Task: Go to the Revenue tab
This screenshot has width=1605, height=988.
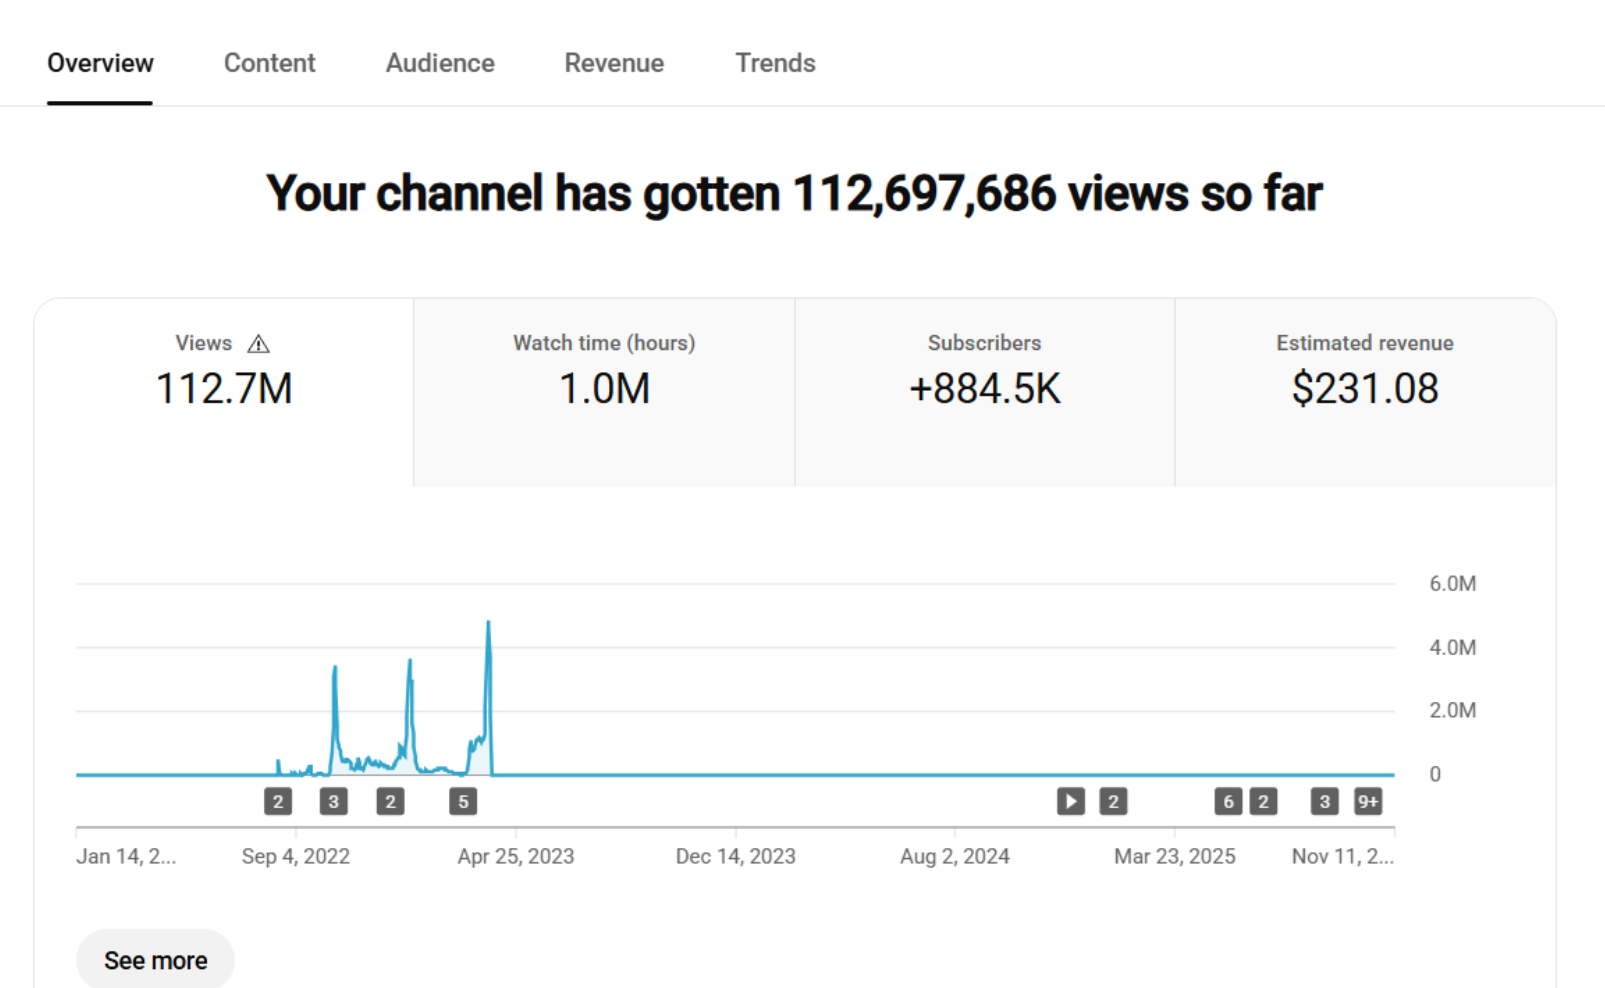Action: tap(614, 63)
